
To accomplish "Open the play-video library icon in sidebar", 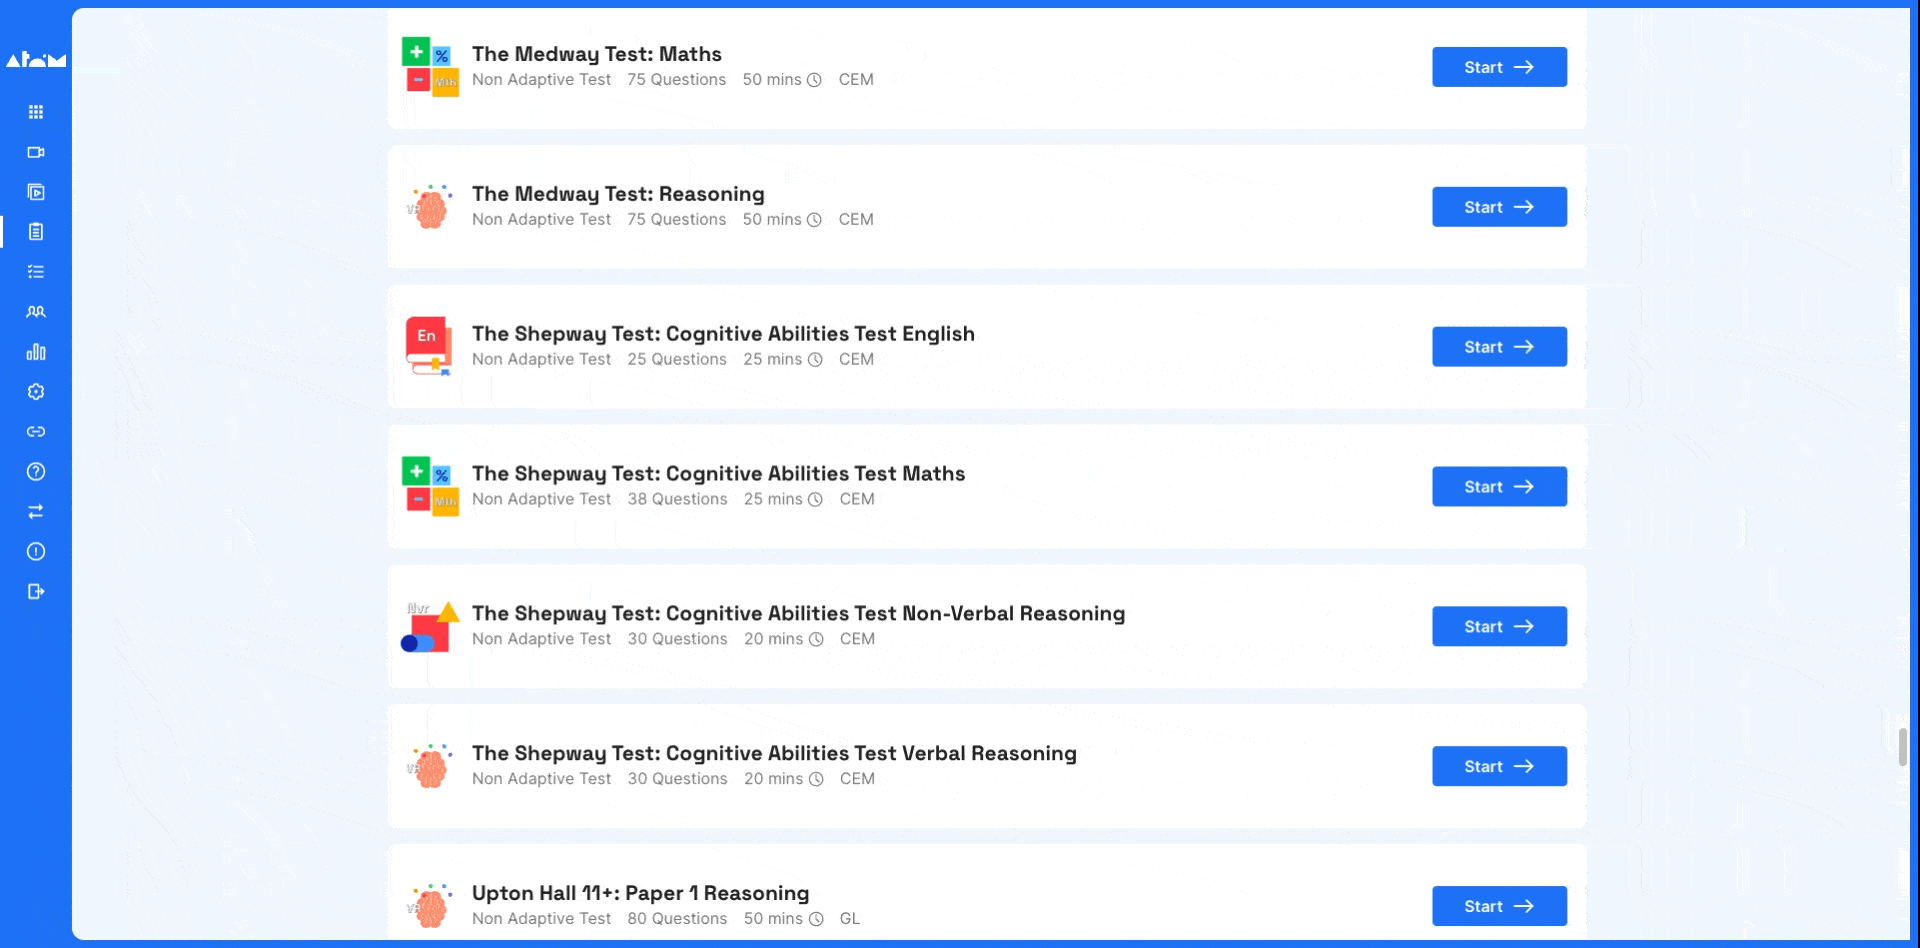I will point(36,192).
